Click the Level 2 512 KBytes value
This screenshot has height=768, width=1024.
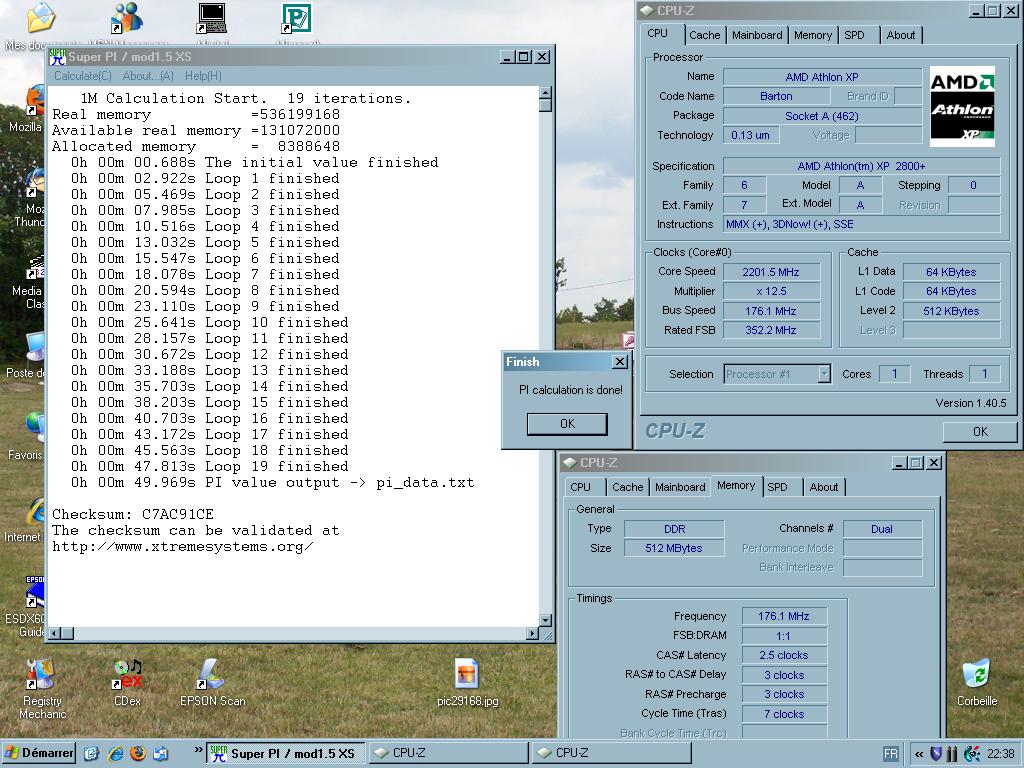pos(951,311)
